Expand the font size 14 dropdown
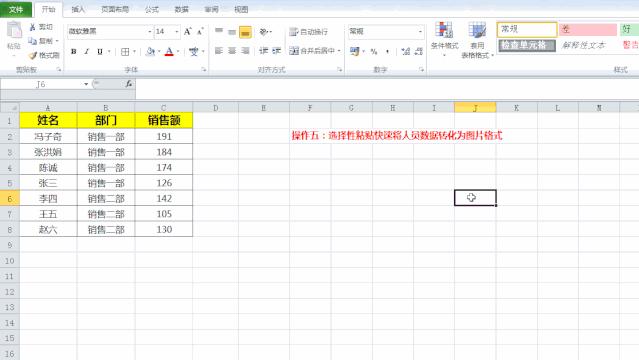Image resolution: width=639 pixels, height=360 pixels. 176,31
